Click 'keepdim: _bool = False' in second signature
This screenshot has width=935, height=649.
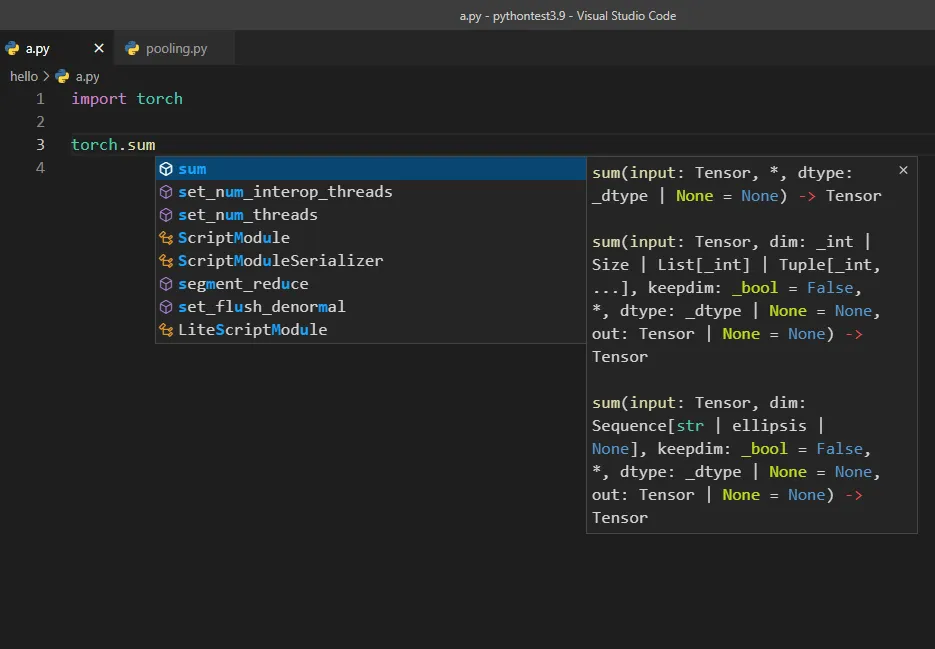click(751, 288)
